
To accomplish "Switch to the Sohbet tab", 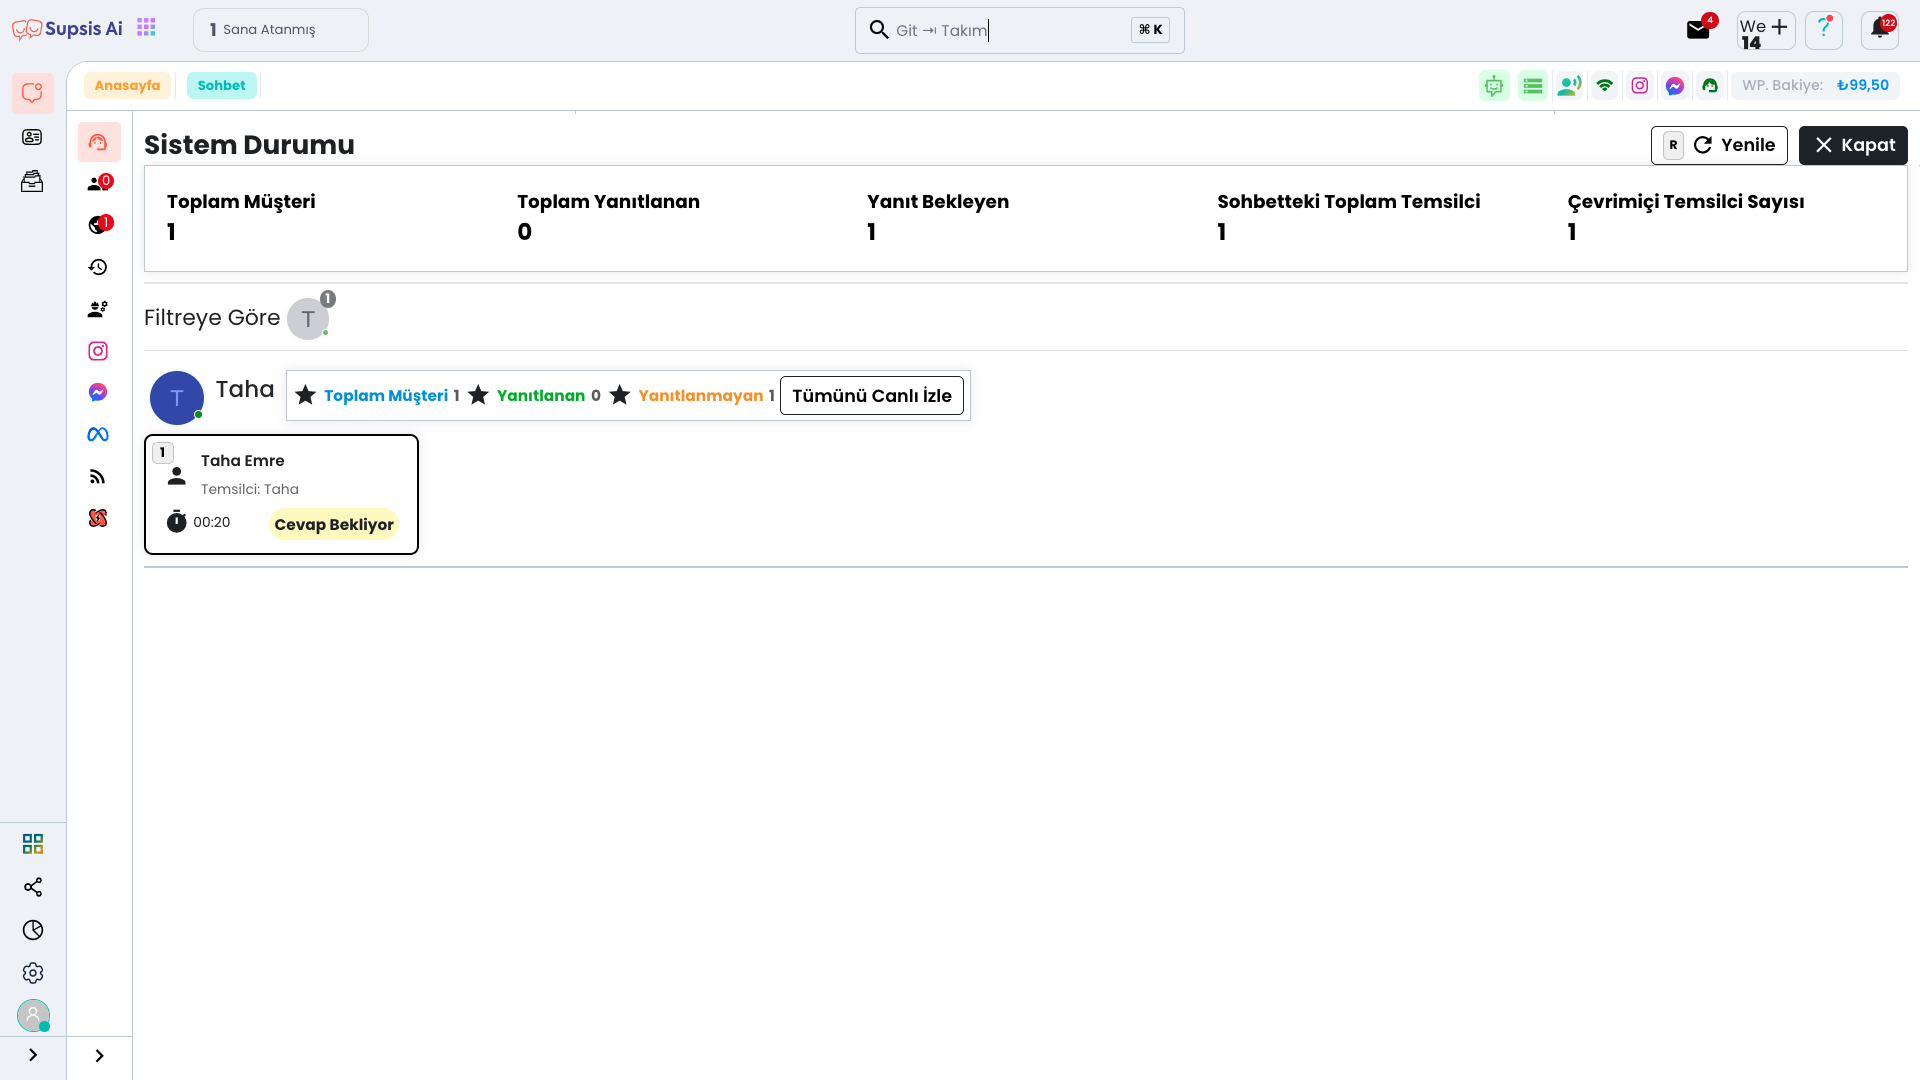I will (221, 86).
